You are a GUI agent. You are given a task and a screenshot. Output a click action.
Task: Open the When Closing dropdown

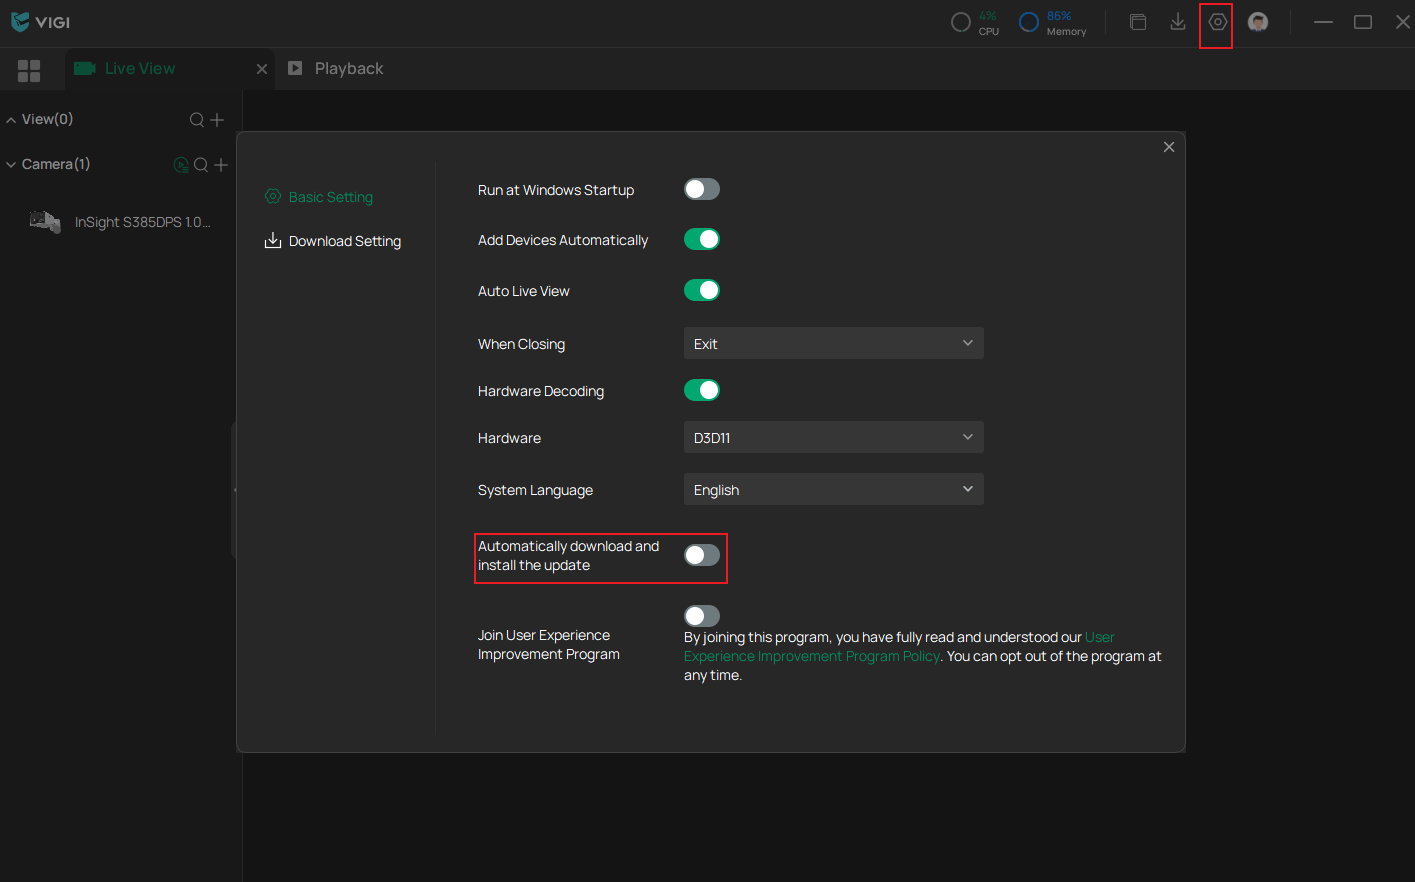coord(834,343)
